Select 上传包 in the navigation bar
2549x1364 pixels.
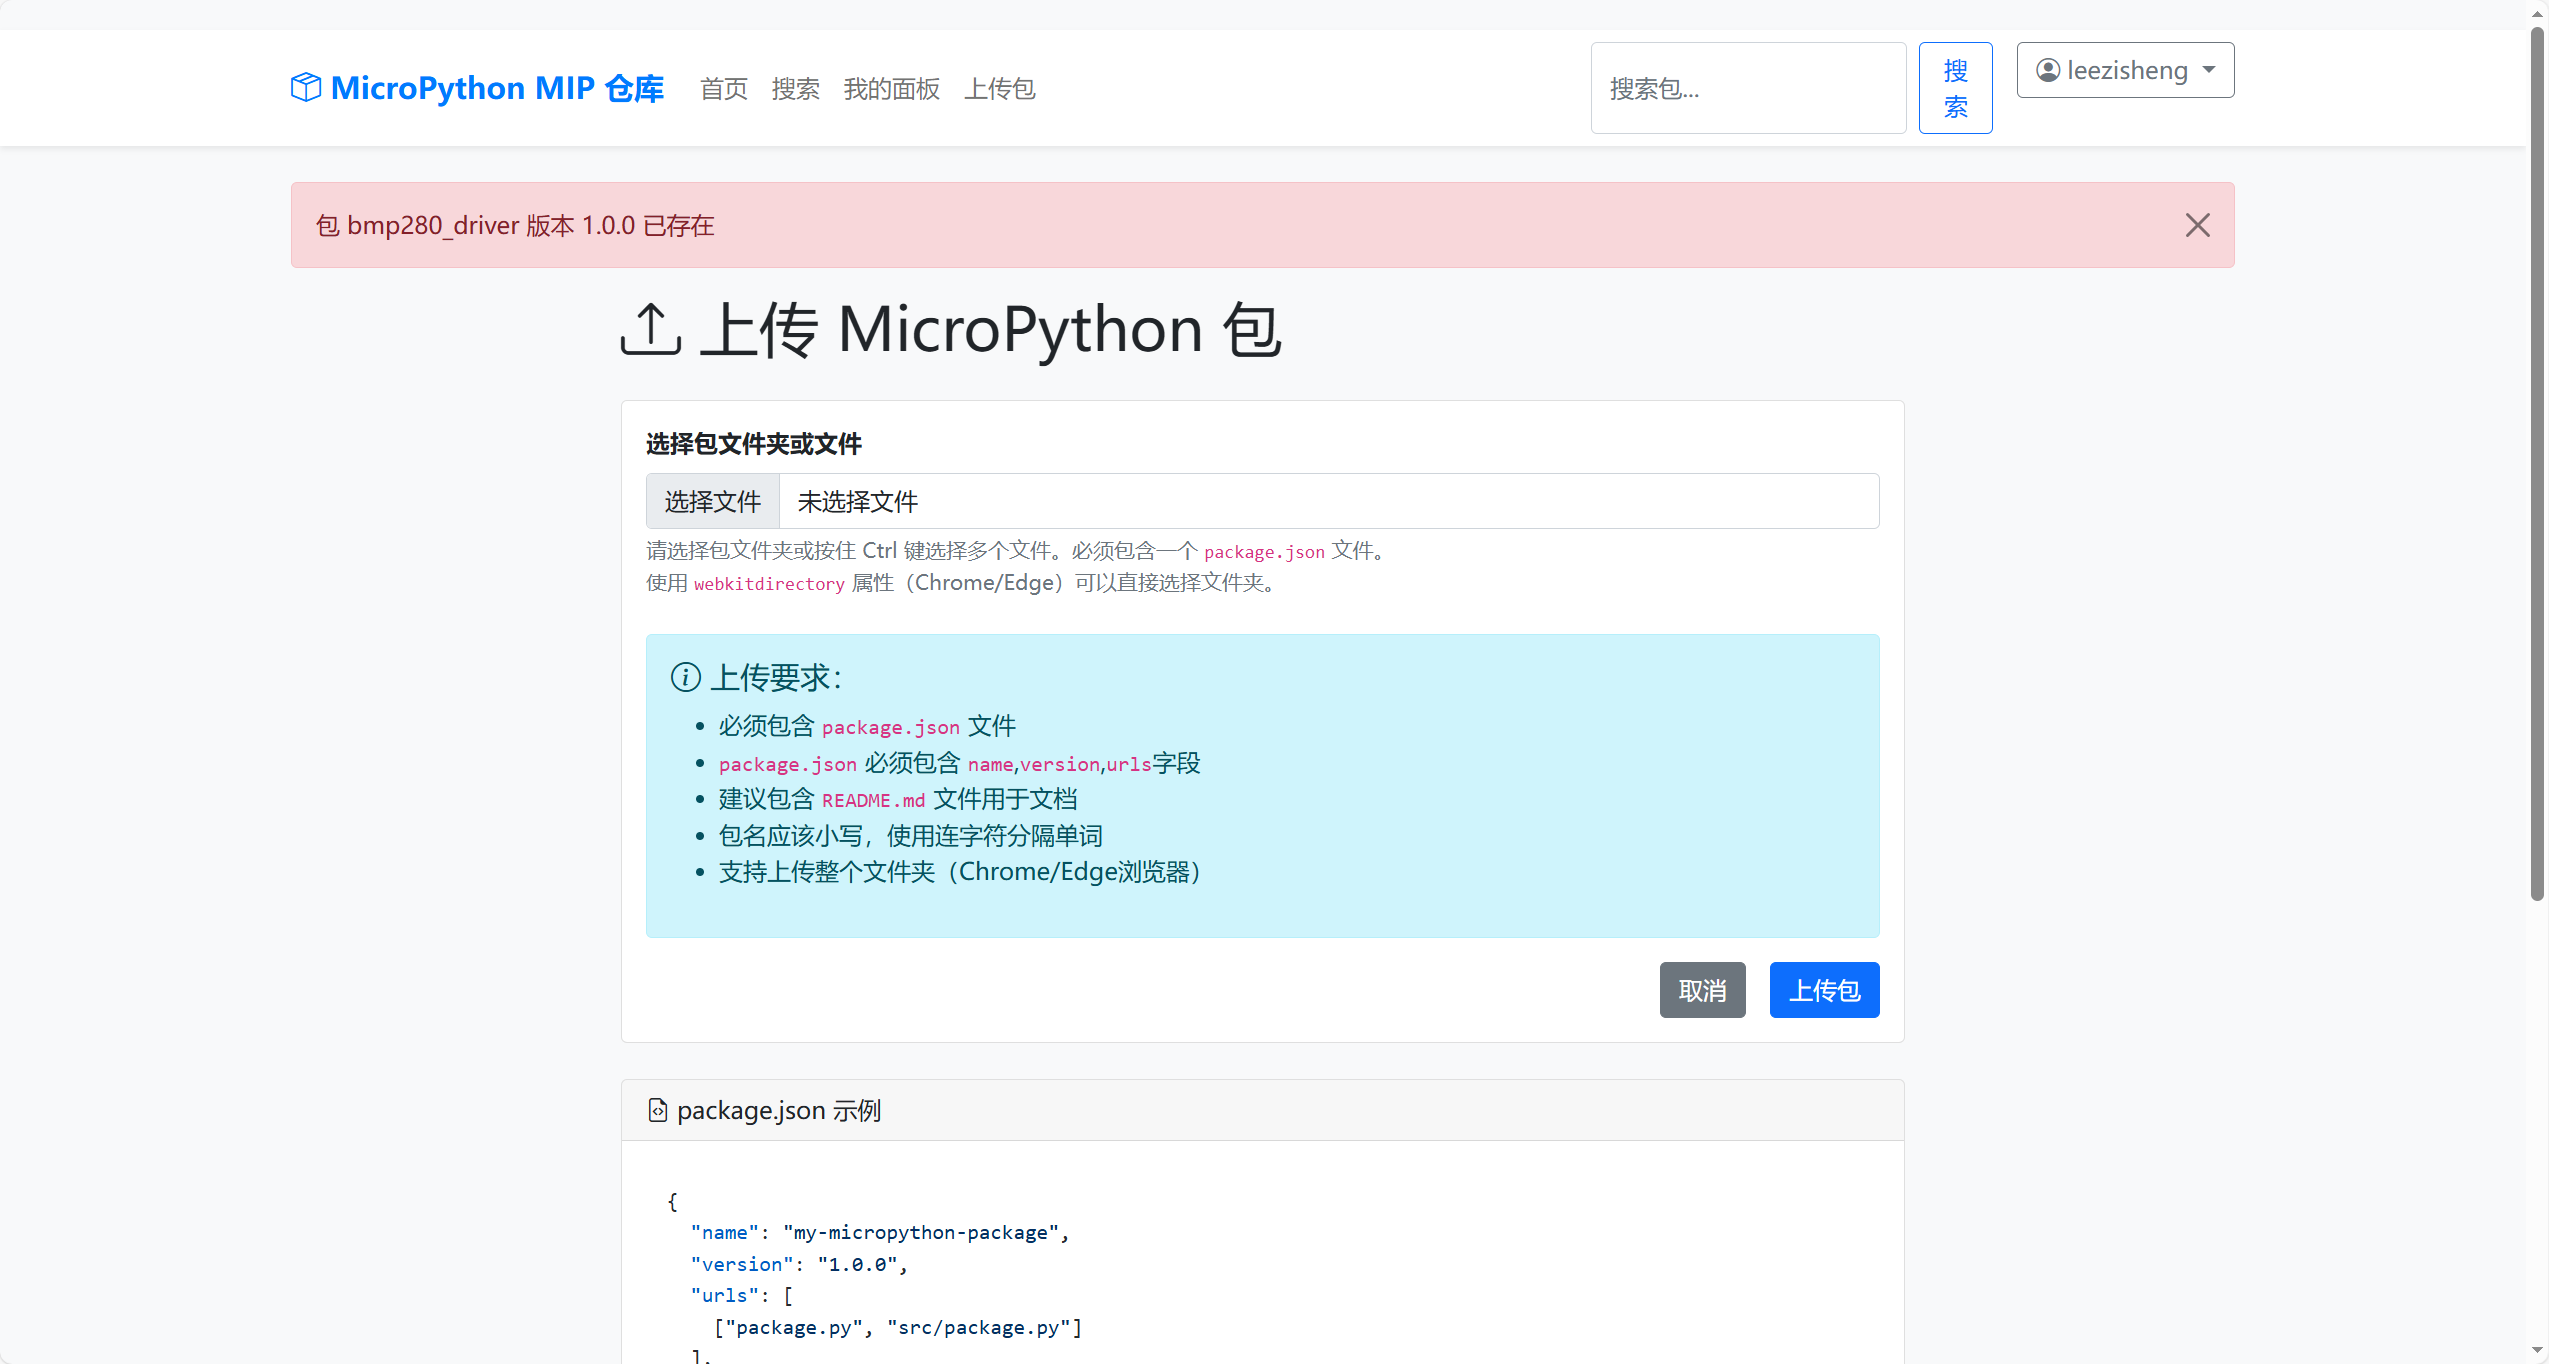click(x=1000, y=89)
